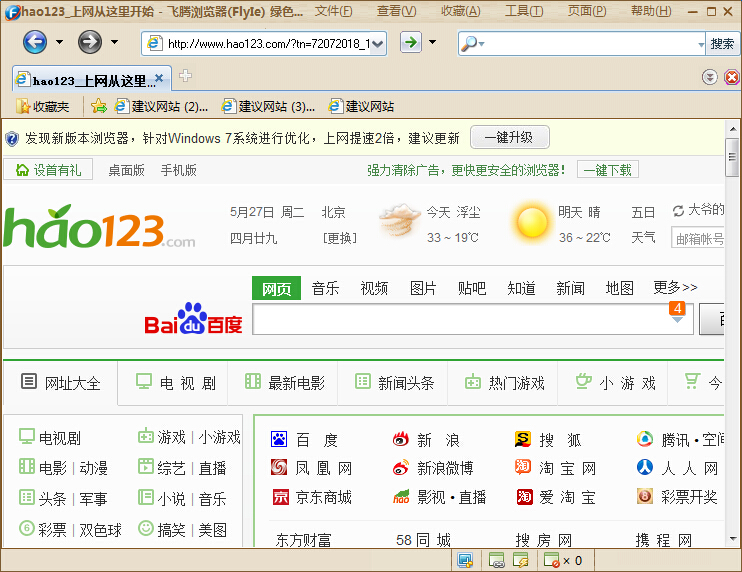This screenshot has height=572, width=742.
Task: Open the Forward button history dropdown
Action: [115, 42]
